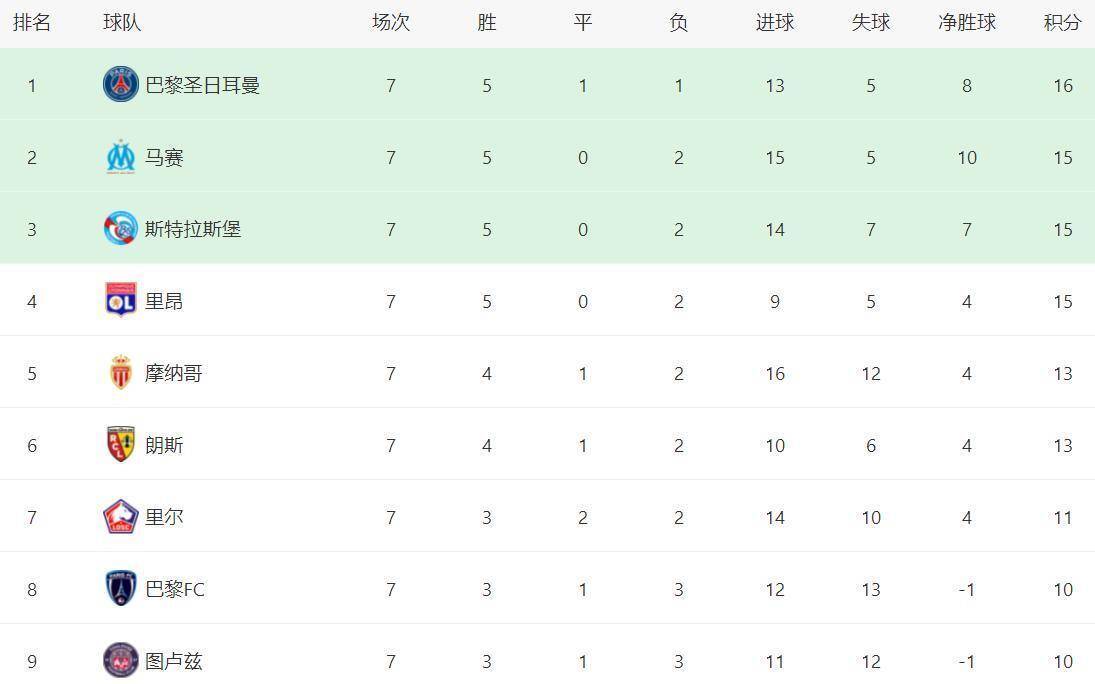Click the Lens club logo

coord(121,445)
